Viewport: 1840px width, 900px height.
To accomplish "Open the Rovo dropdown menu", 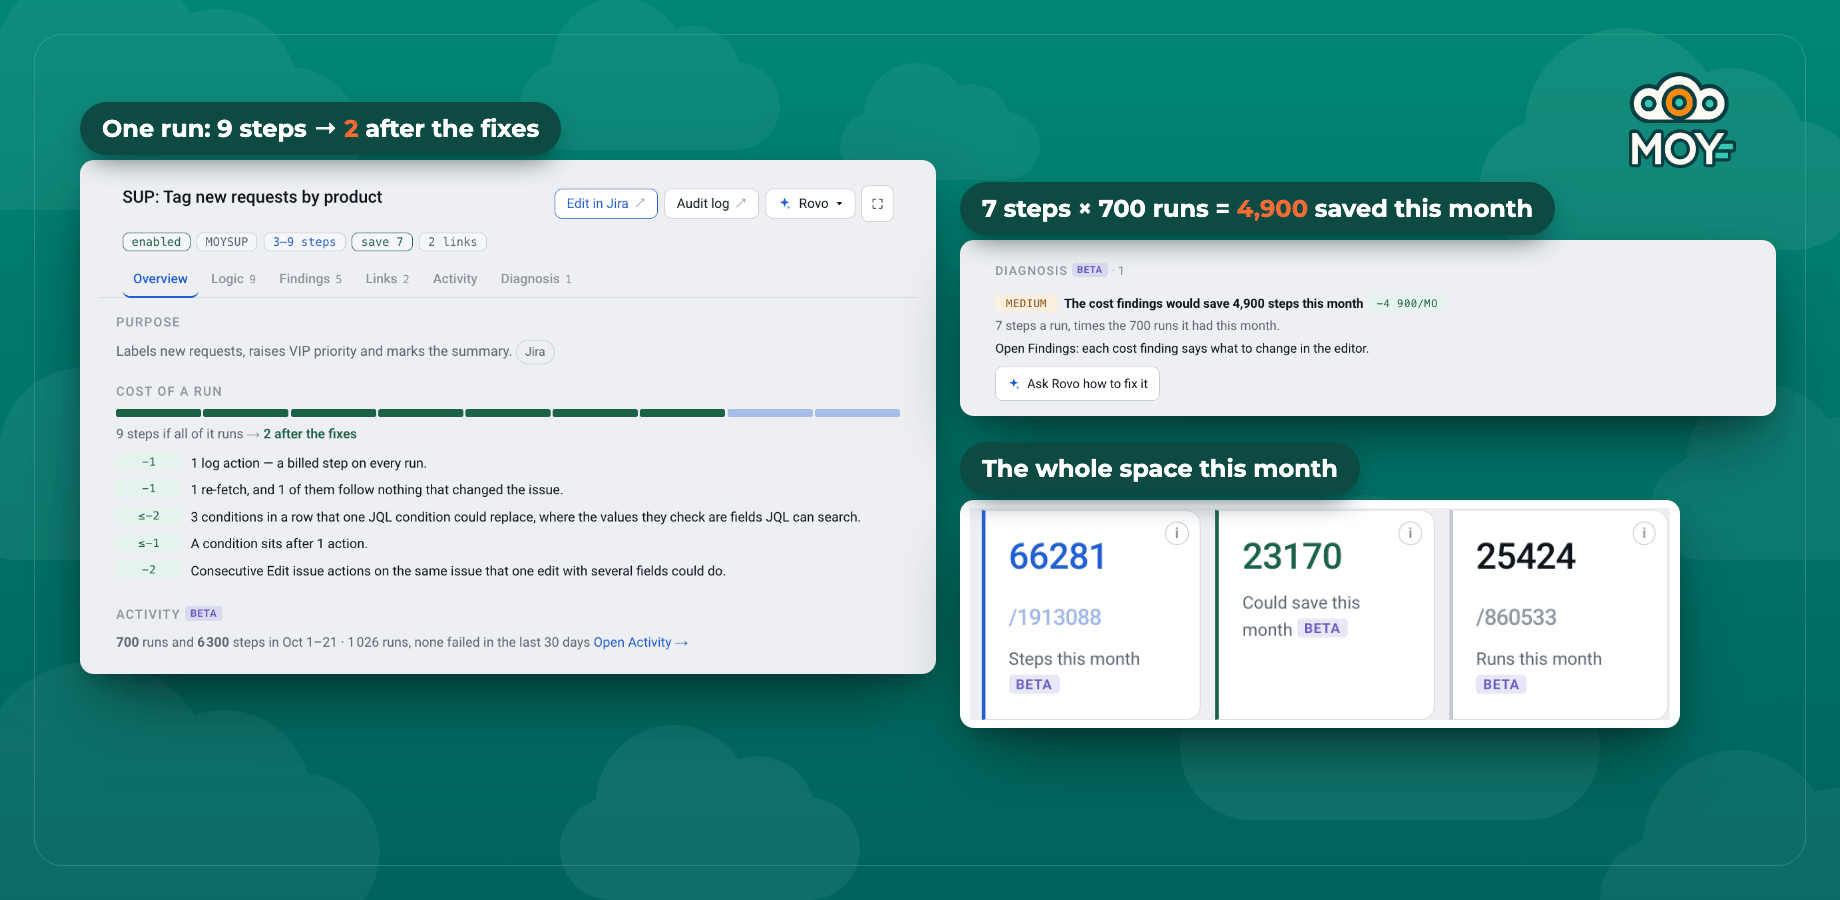I will tap(812, 203).
